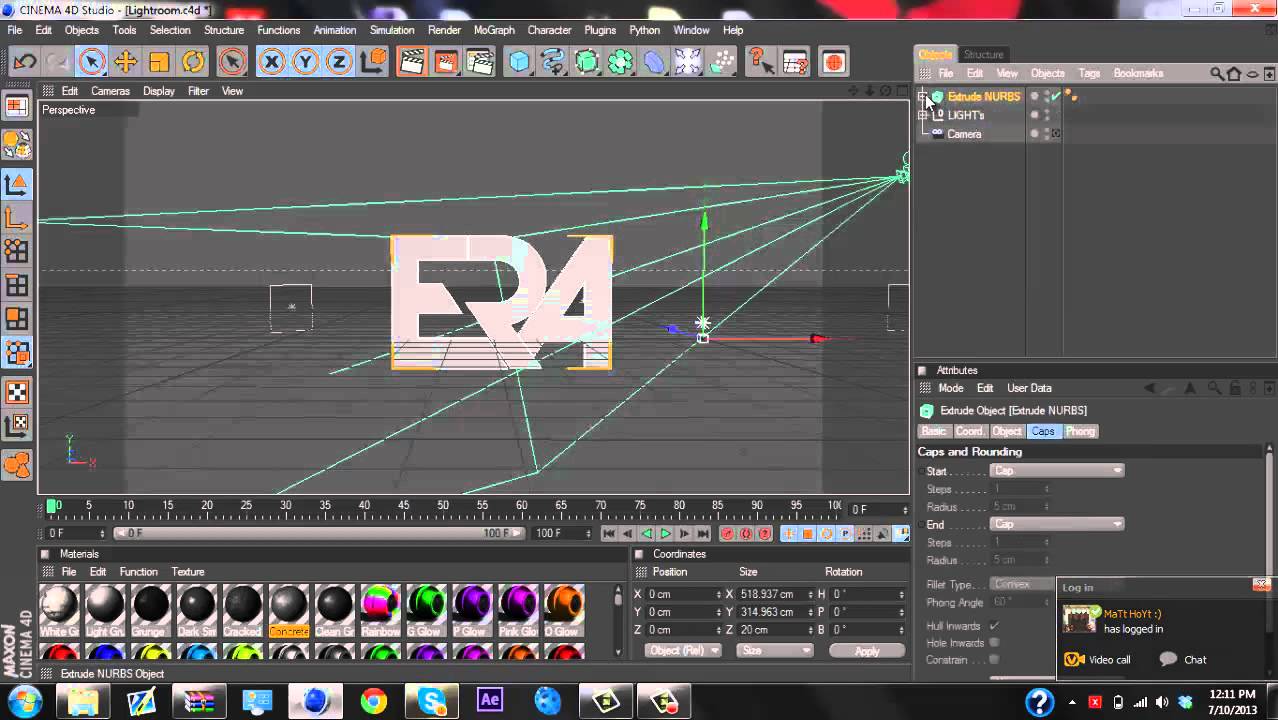Open the light objects icon

tap(722, 62)
